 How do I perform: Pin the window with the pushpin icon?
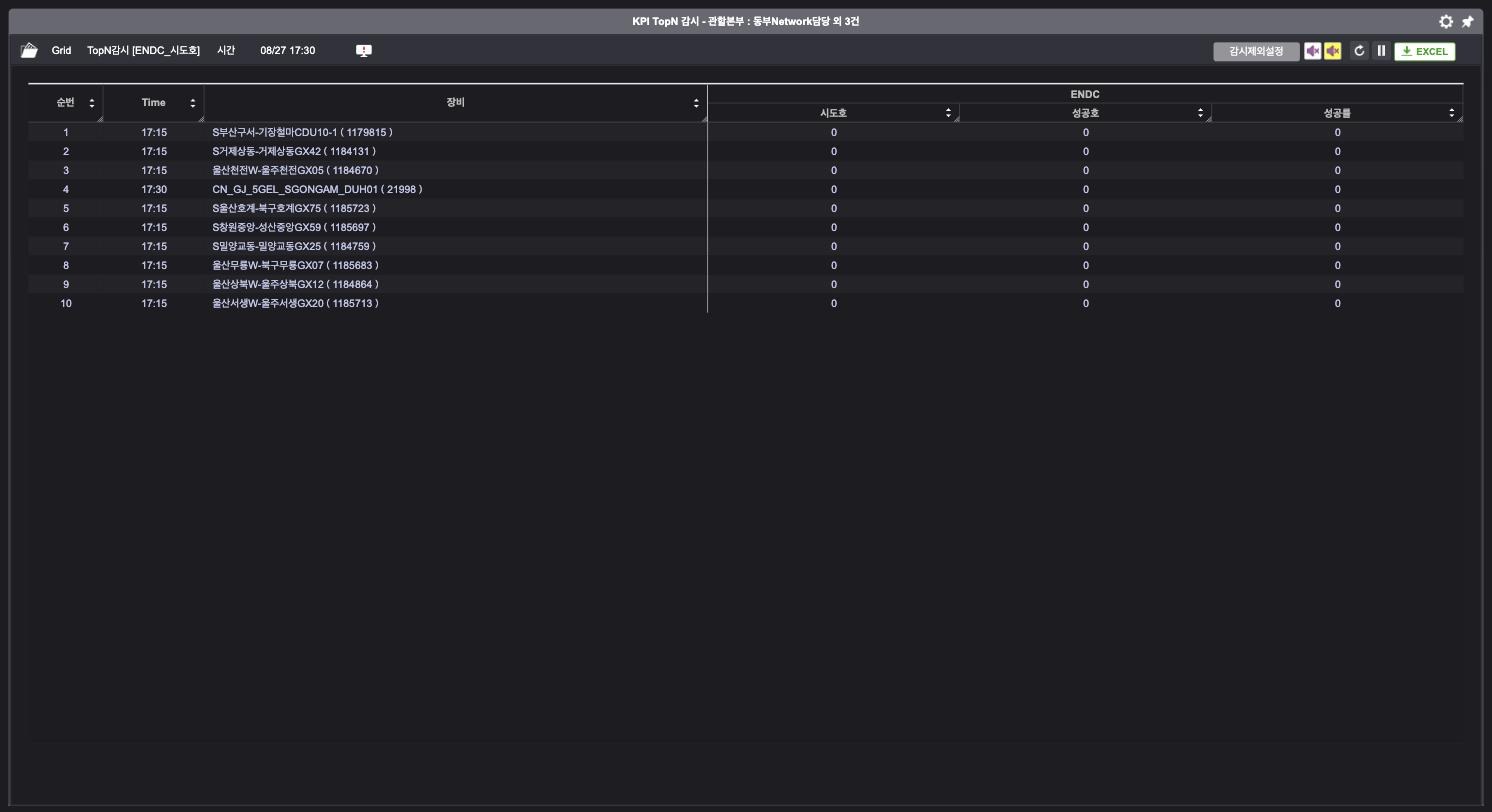click(x=1468, y=21)
